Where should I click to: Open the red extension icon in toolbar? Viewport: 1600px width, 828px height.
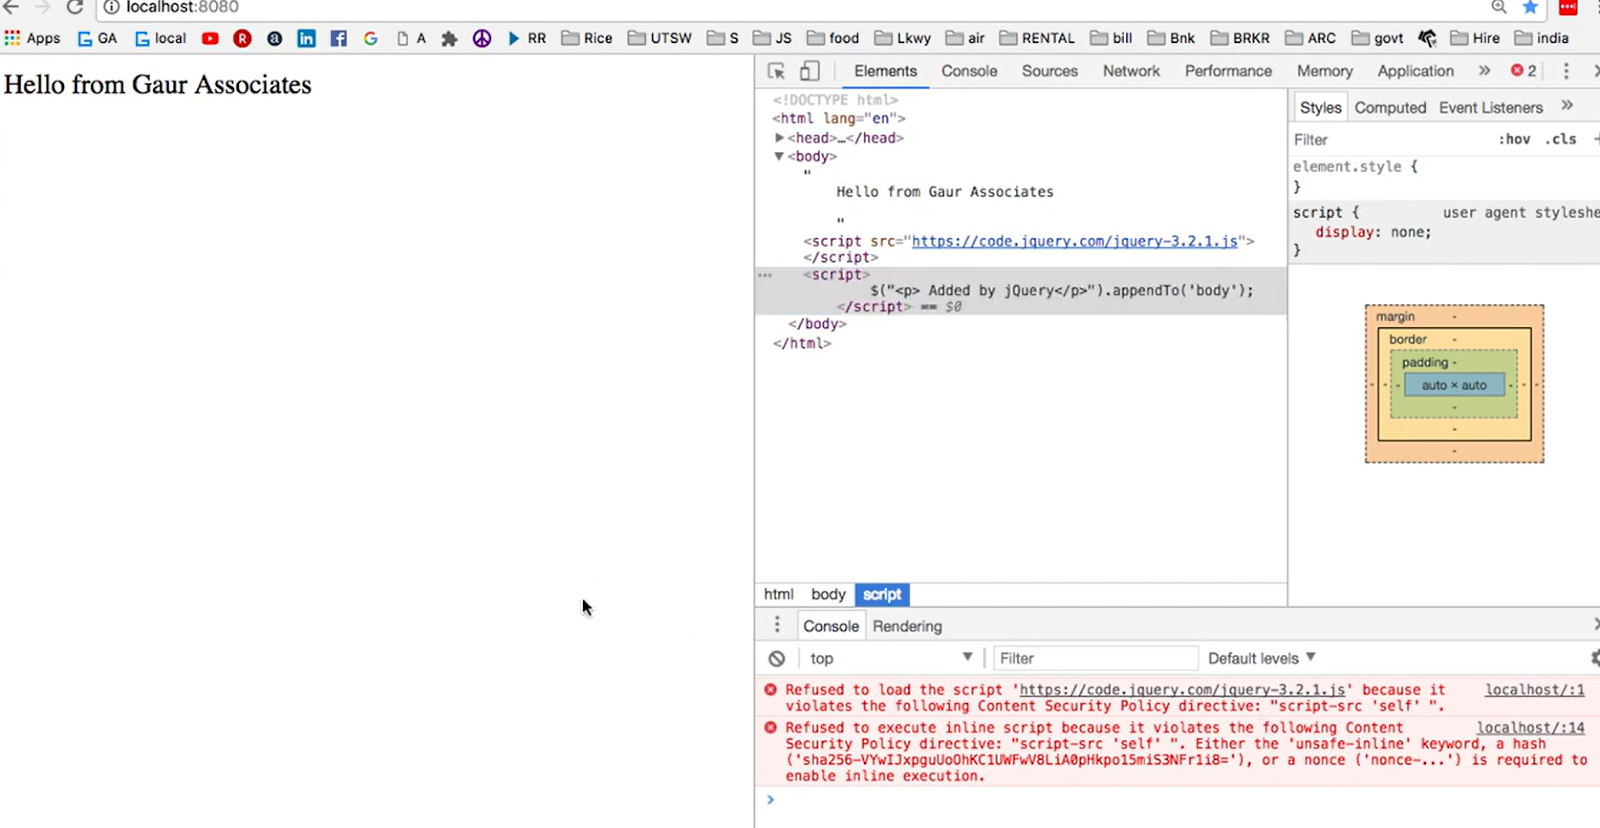(x=1568, y=7)
